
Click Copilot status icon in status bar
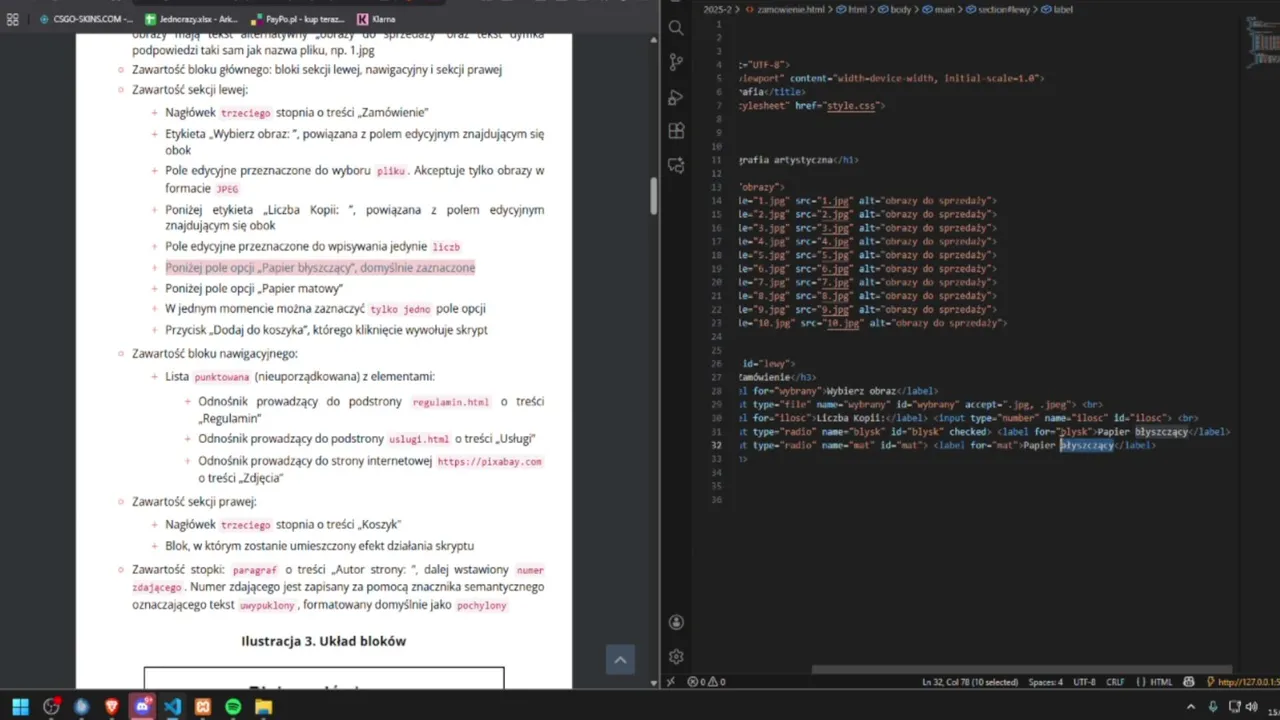pyautogui.click(x=1188, y=682)
